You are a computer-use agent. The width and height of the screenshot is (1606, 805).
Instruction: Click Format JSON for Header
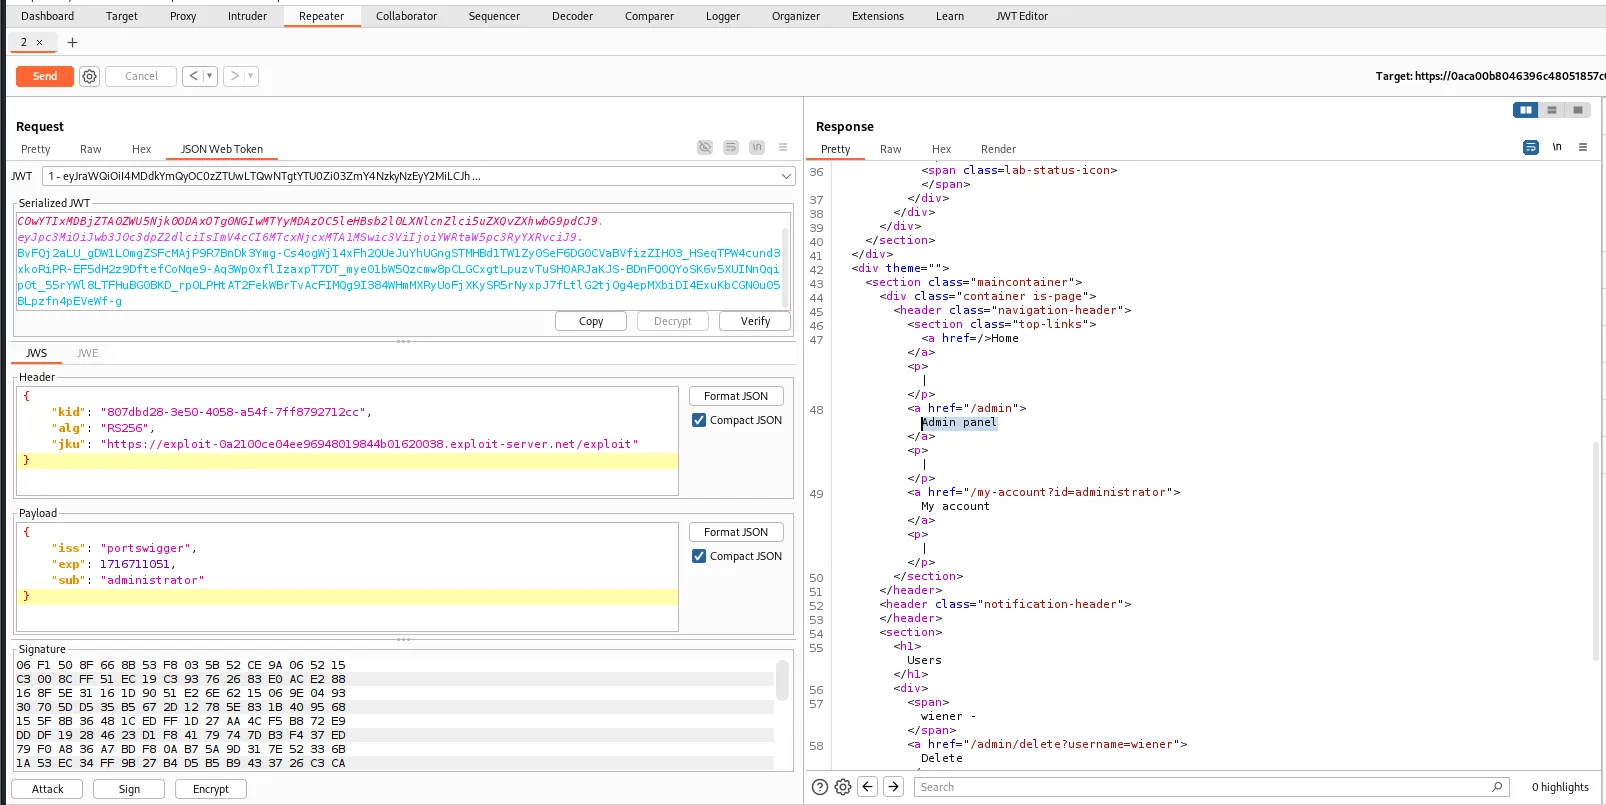[736, 396]
